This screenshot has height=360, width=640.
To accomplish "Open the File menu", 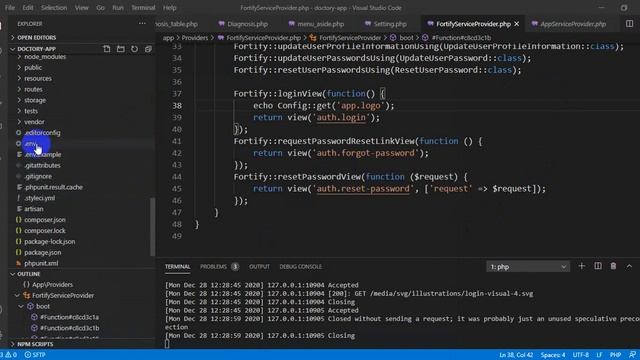I will (x=10, y=8).
